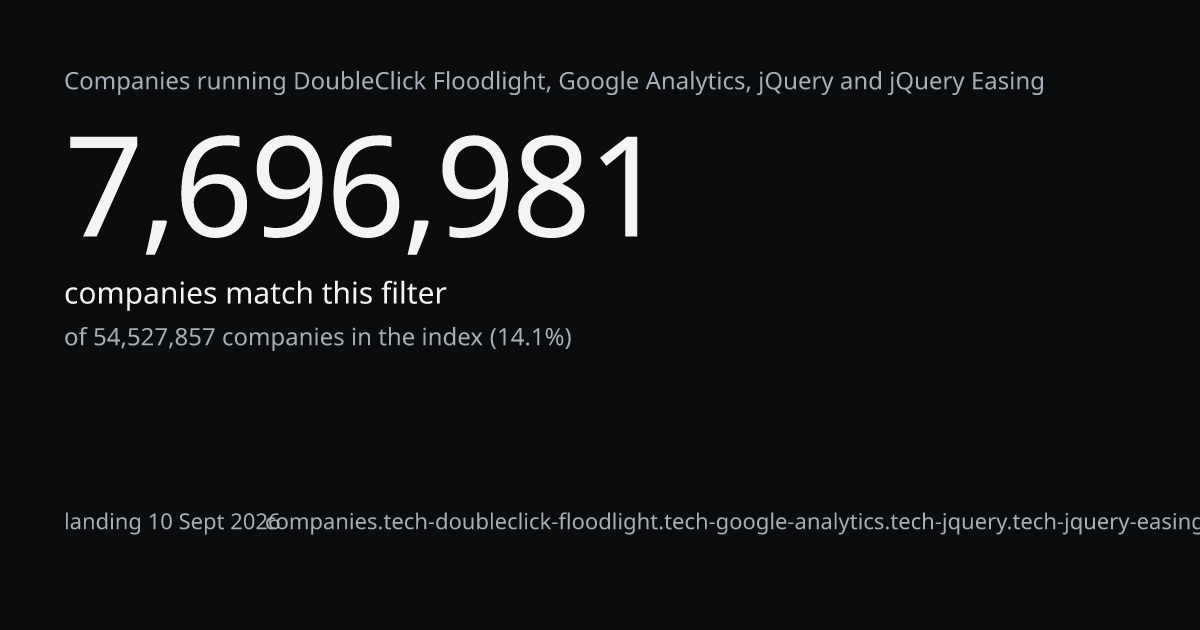
Task: Click 'Google Analytics' in the heading
Action: [653, 82]
